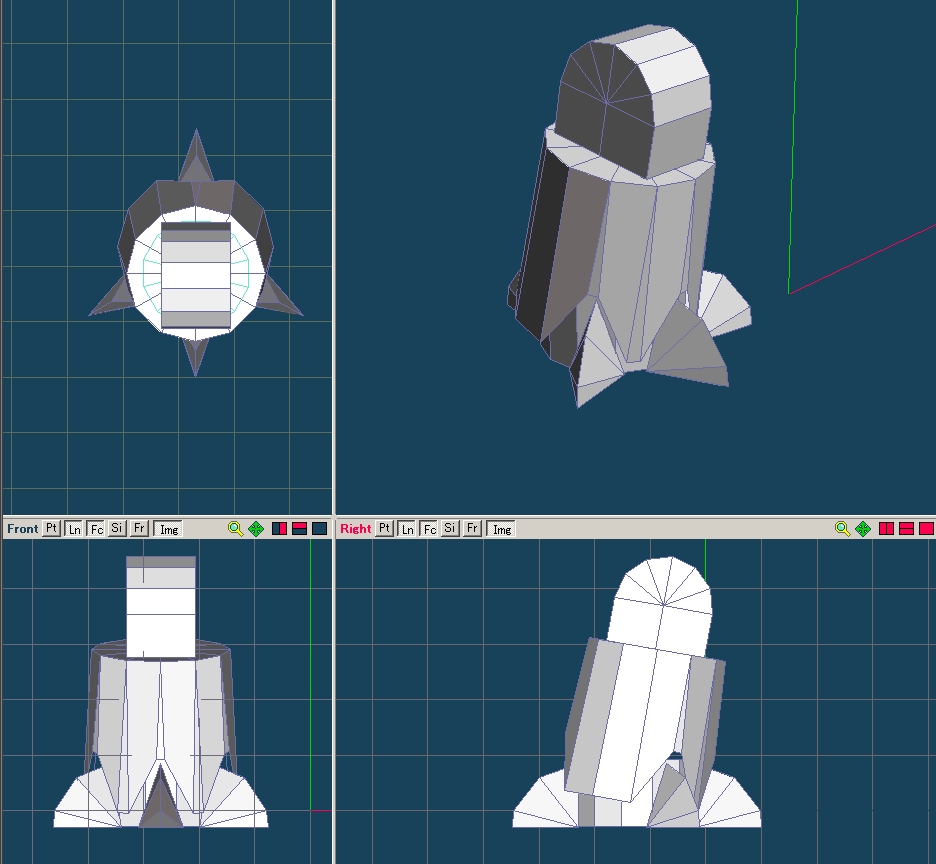Toggle Img background image in Right view
This screenshot has height=864, width=936.
click(x=502, y=528)
